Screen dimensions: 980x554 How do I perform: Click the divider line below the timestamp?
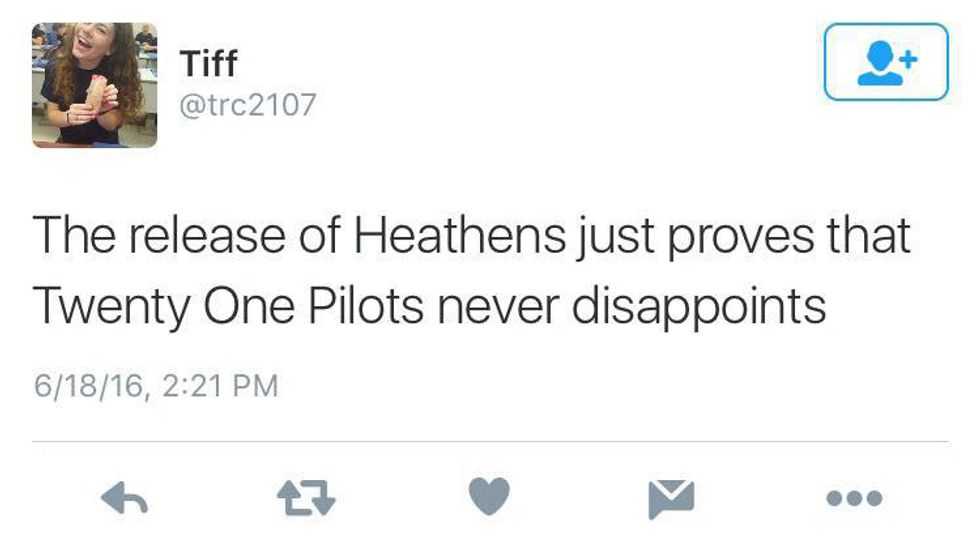tap(490, 441)
